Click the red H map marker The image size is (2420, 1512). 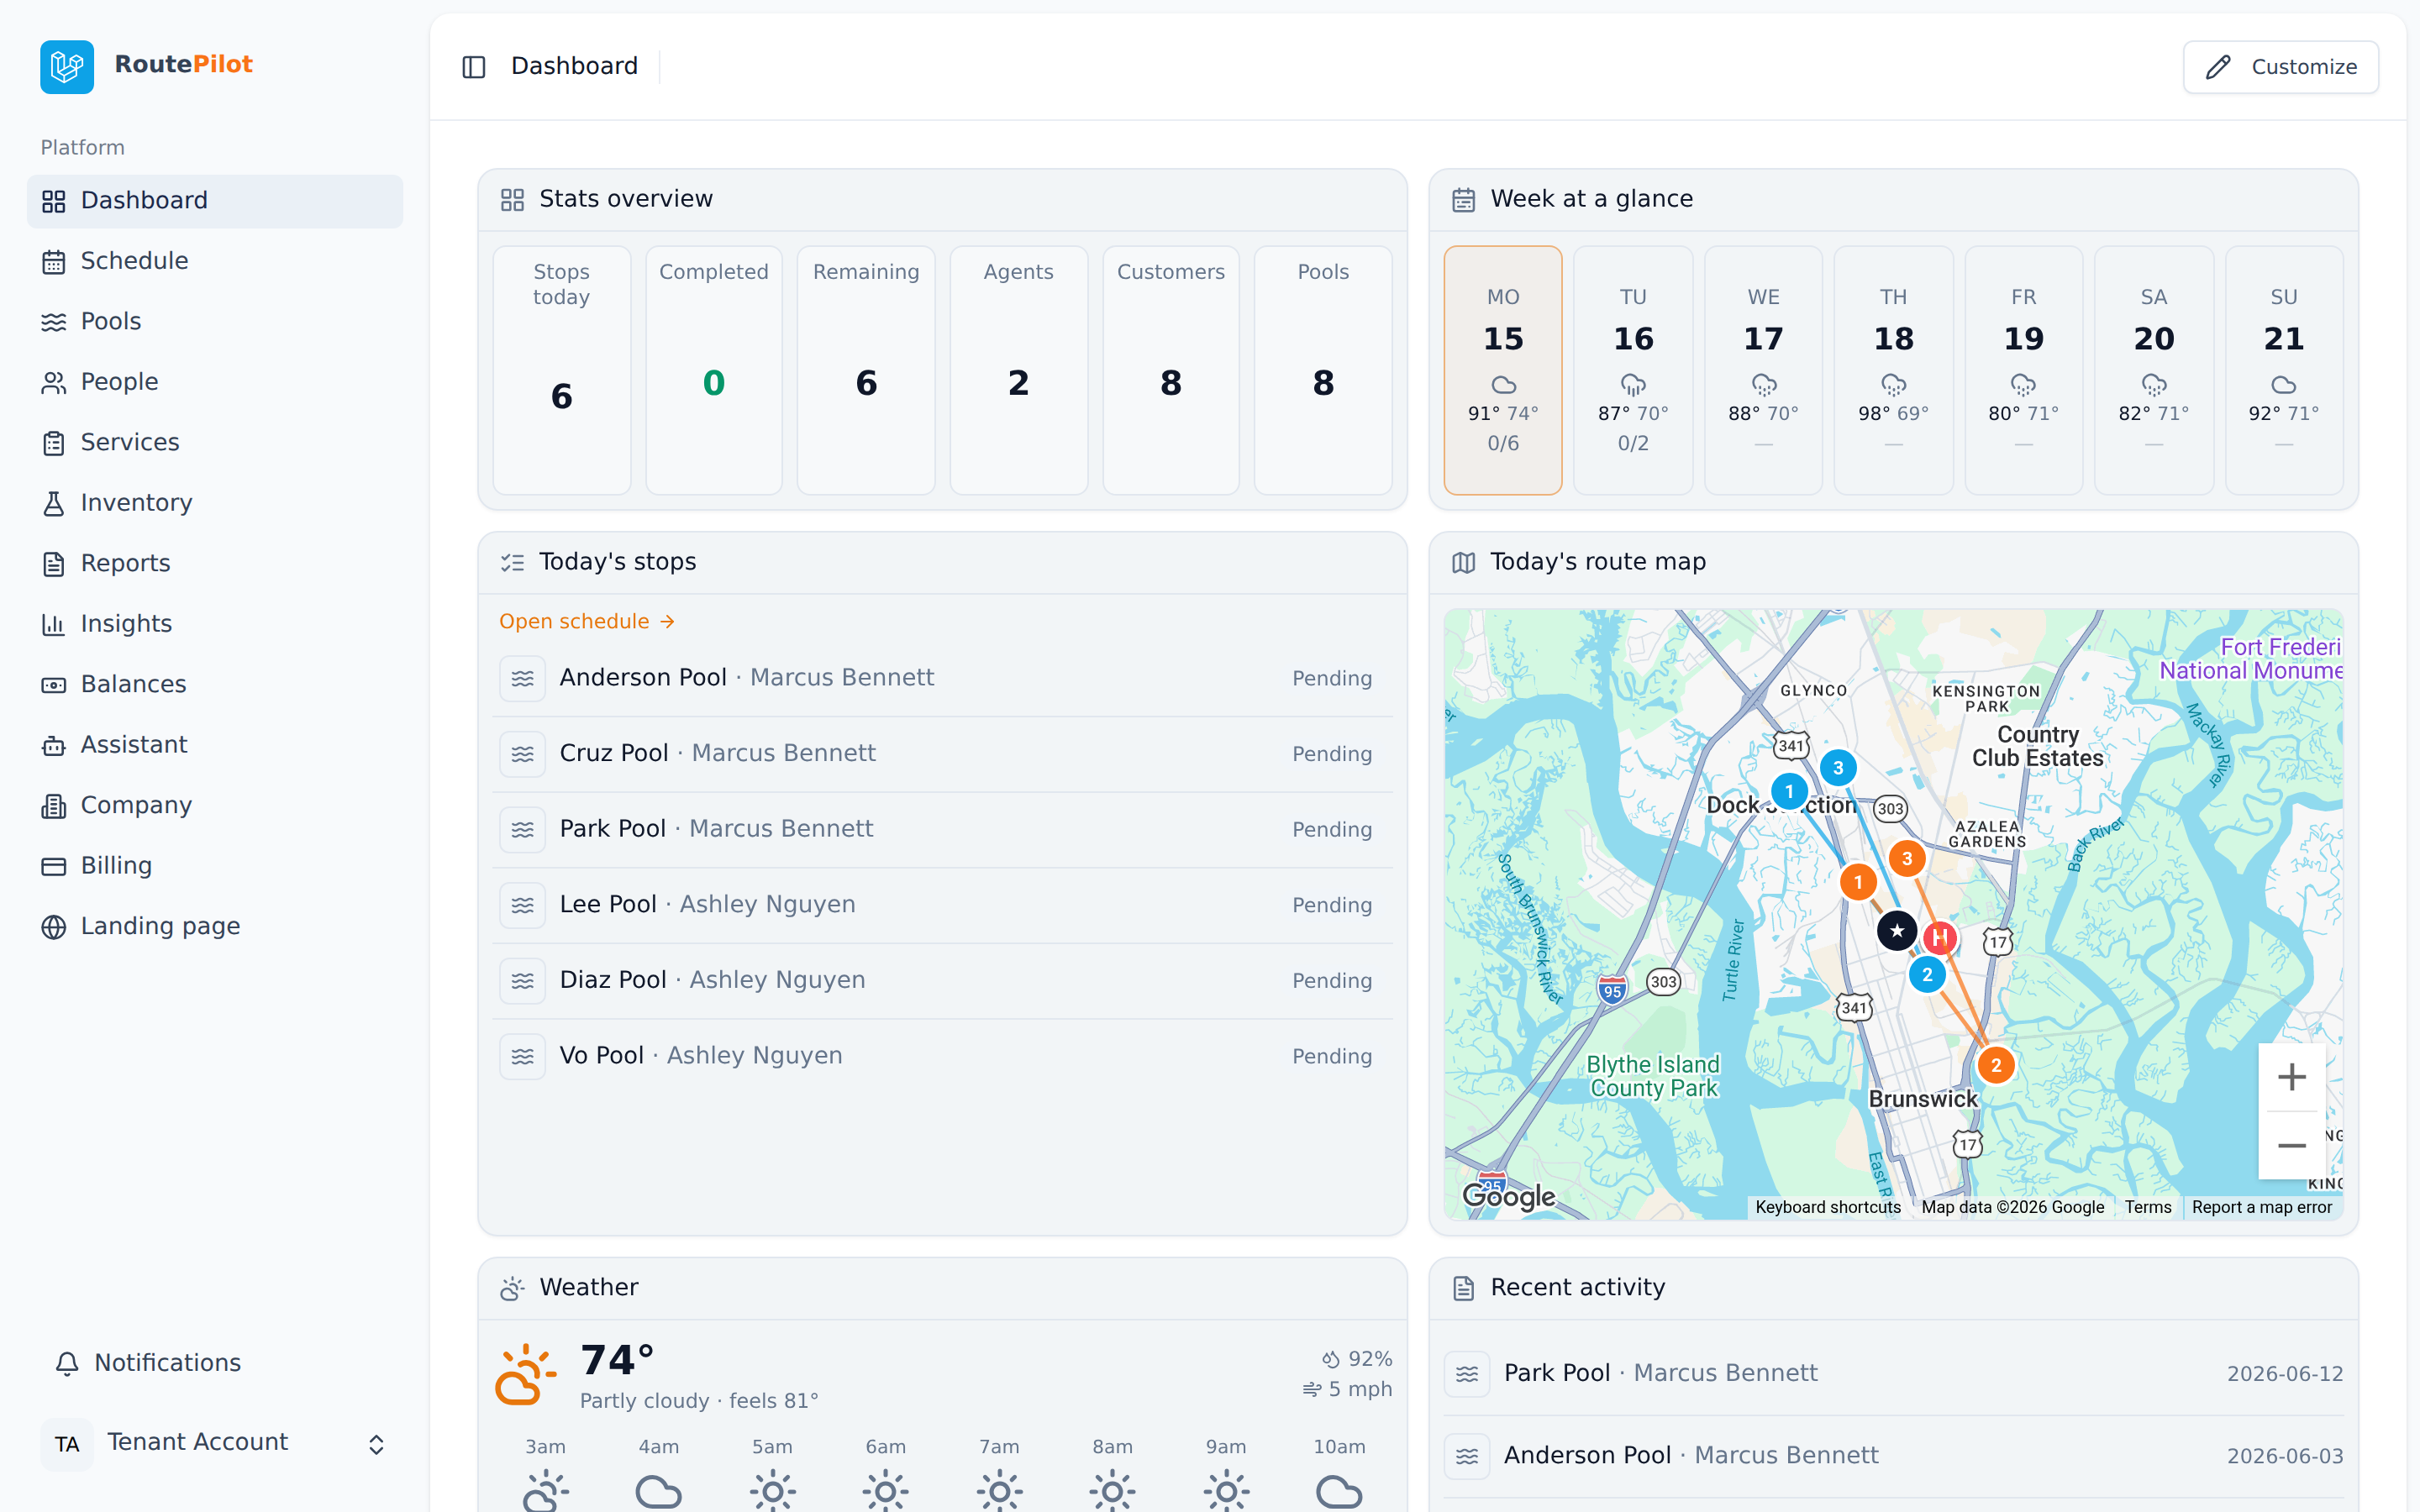pos(1940,938)
